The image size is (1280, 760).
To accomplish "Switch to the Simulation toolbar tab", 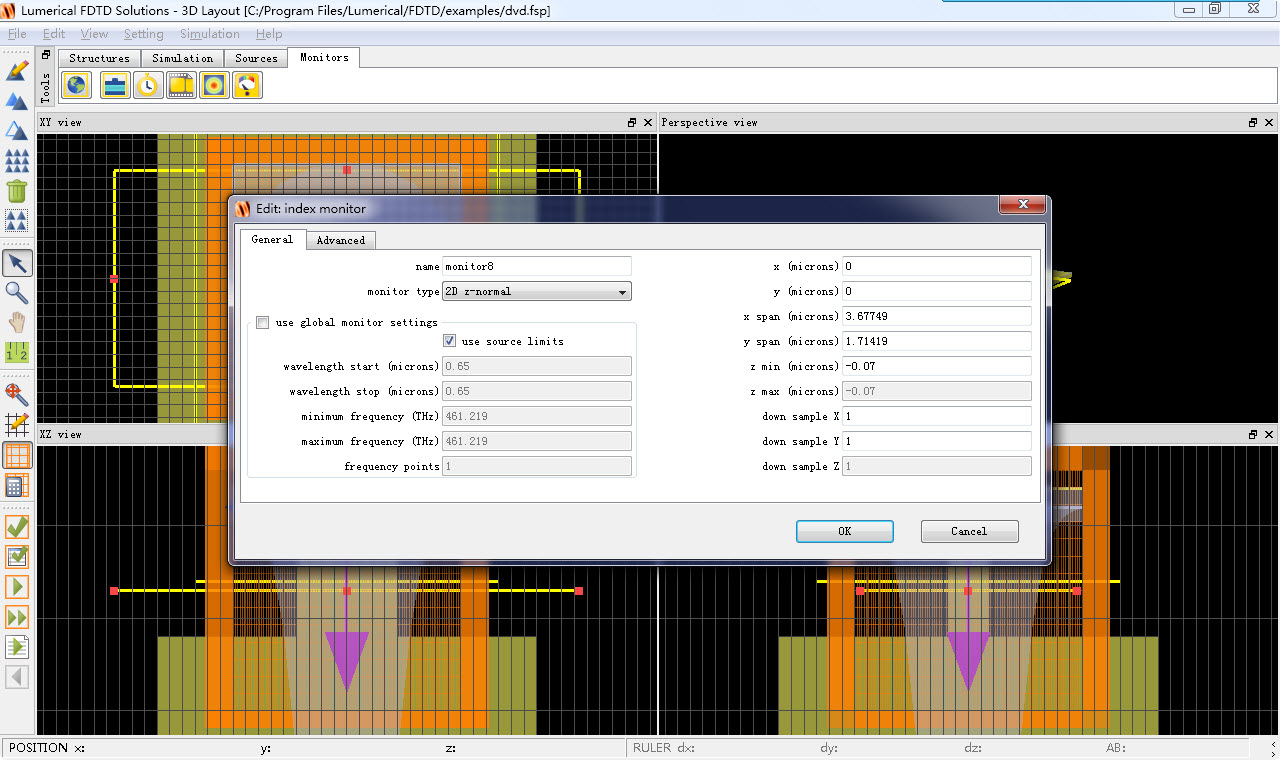I will pyautogui.click(x=182, y=58).
